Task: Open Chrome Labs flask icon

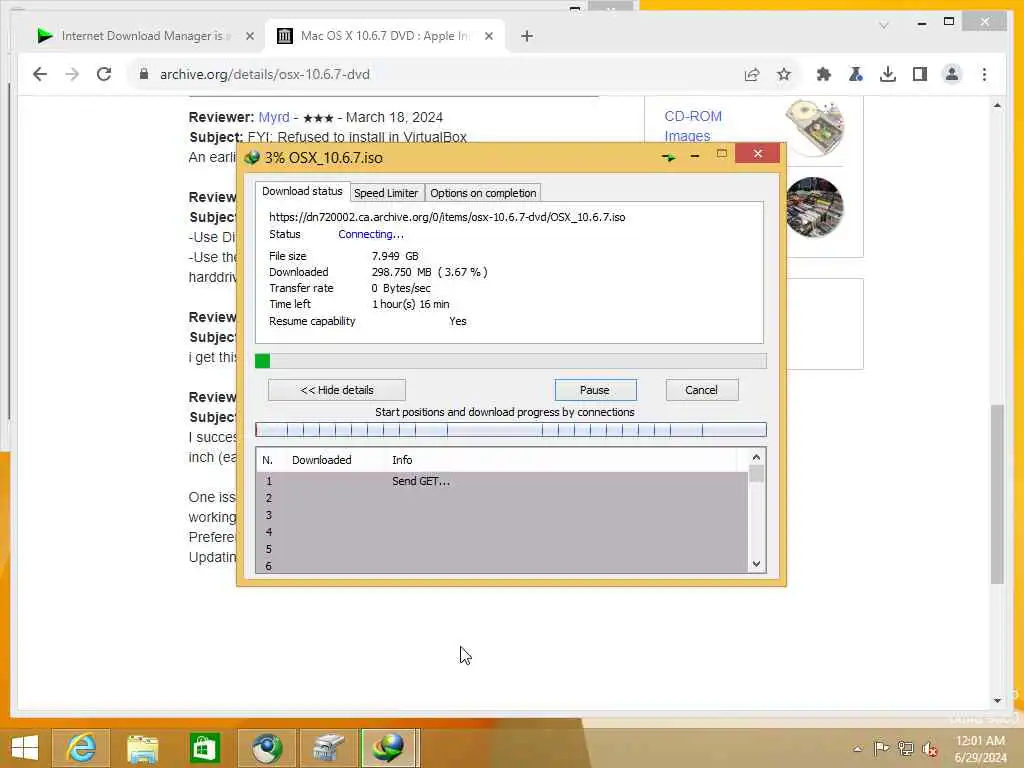Action: click(x=856, y=74)
